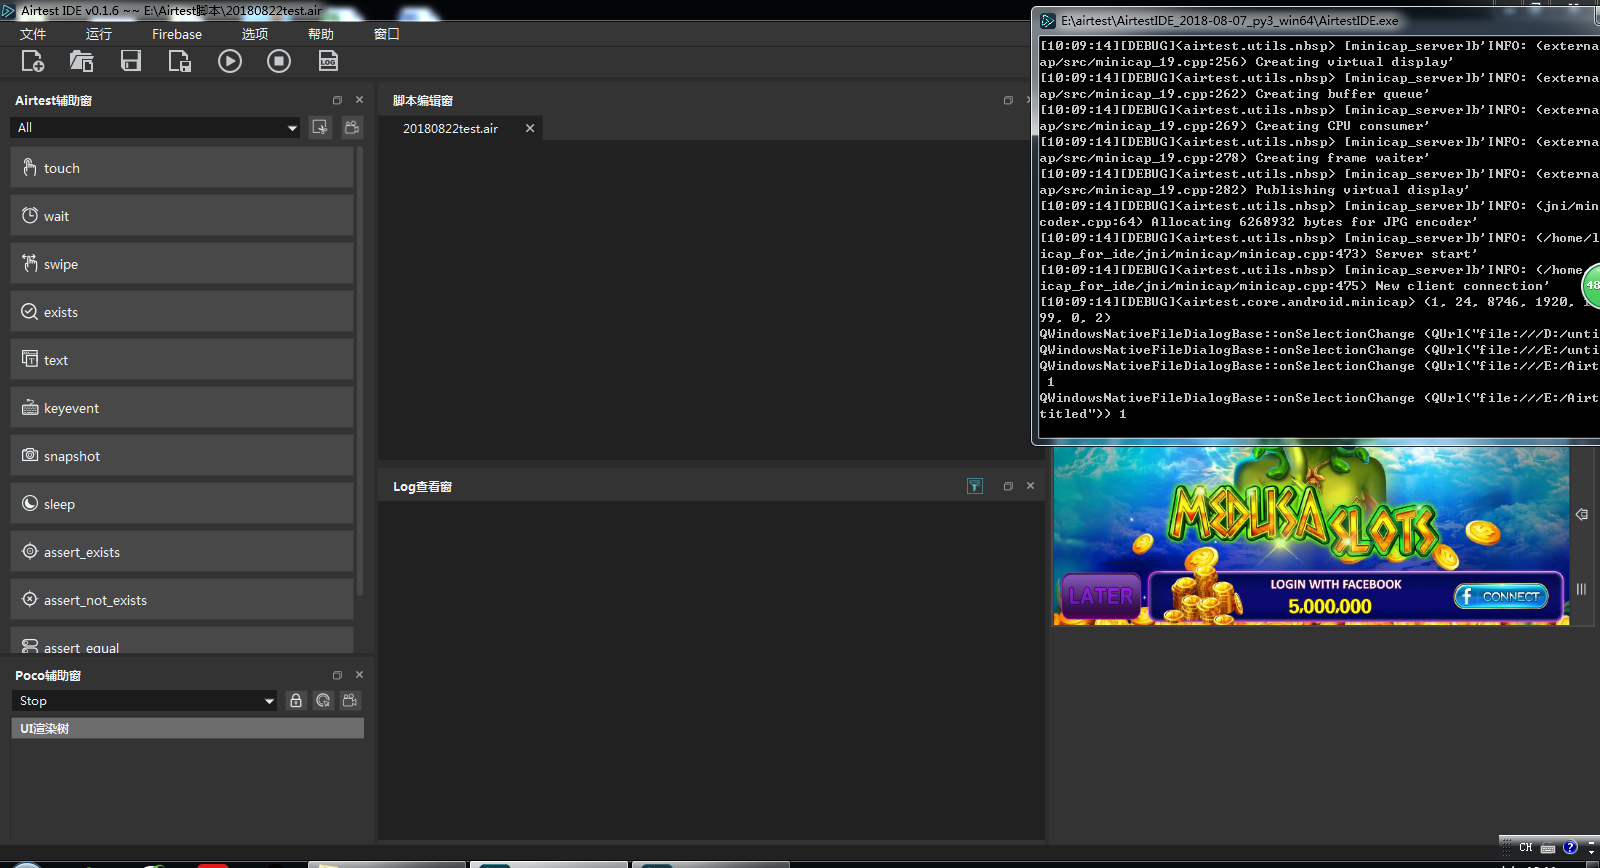The image size is (1600, 868).
Task: Close the Airtest assistant panel
Action: 359,100
